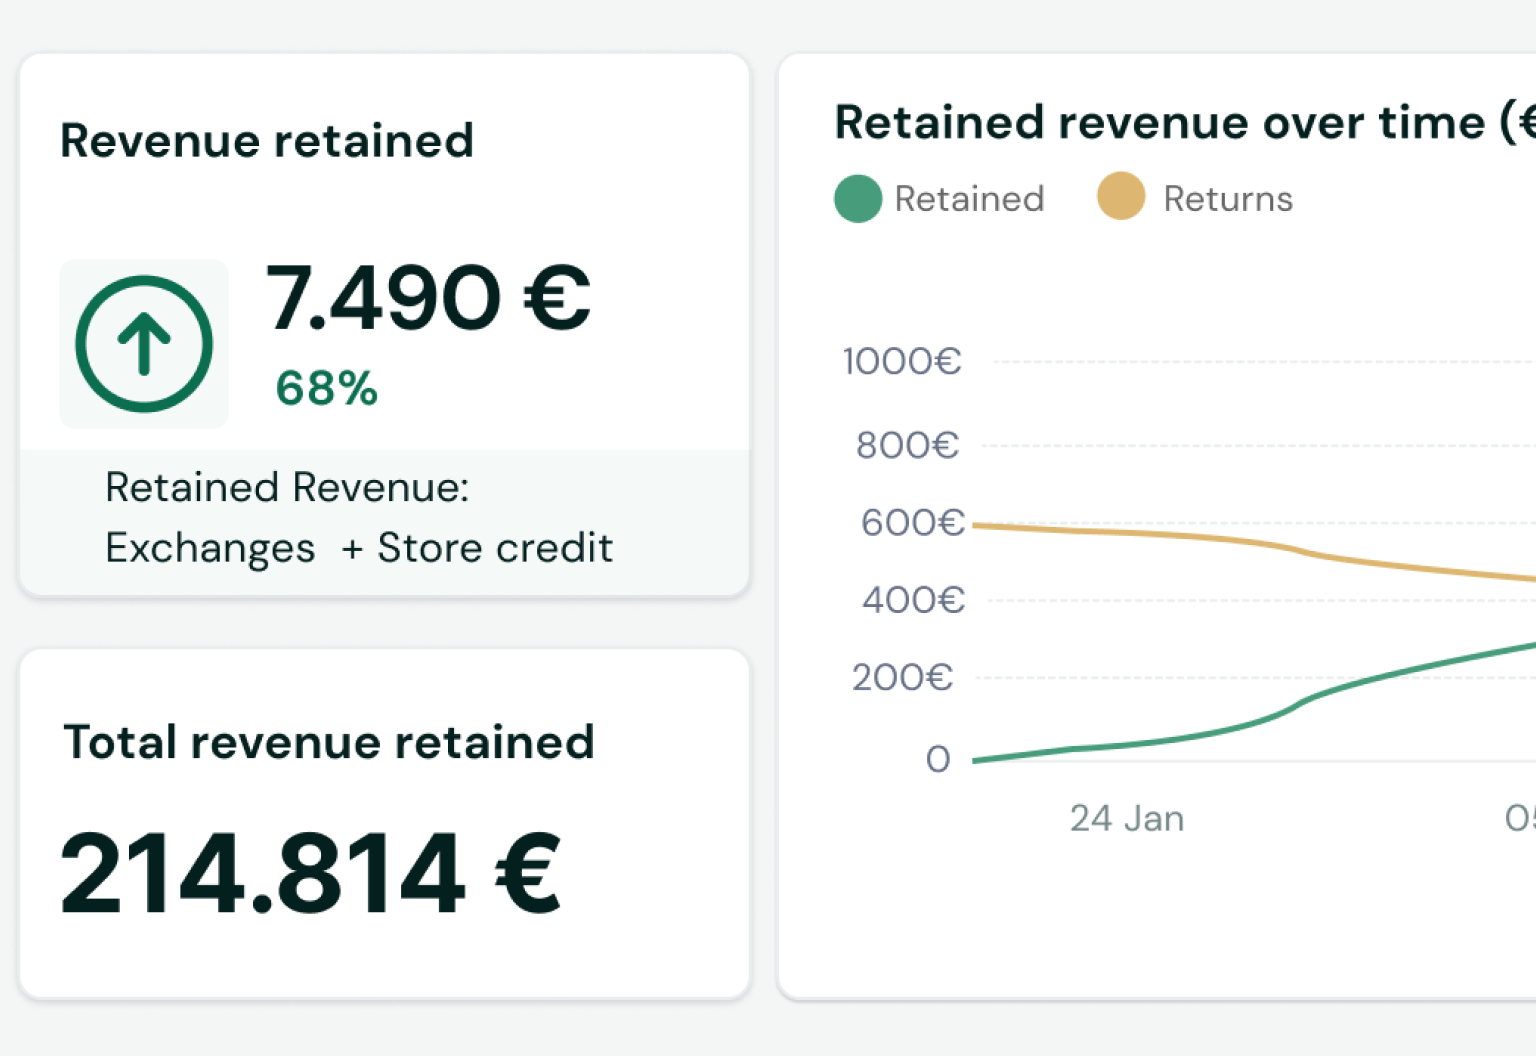
Task: Click the Exchanges + Store credit text
Action: coord(359,548)
